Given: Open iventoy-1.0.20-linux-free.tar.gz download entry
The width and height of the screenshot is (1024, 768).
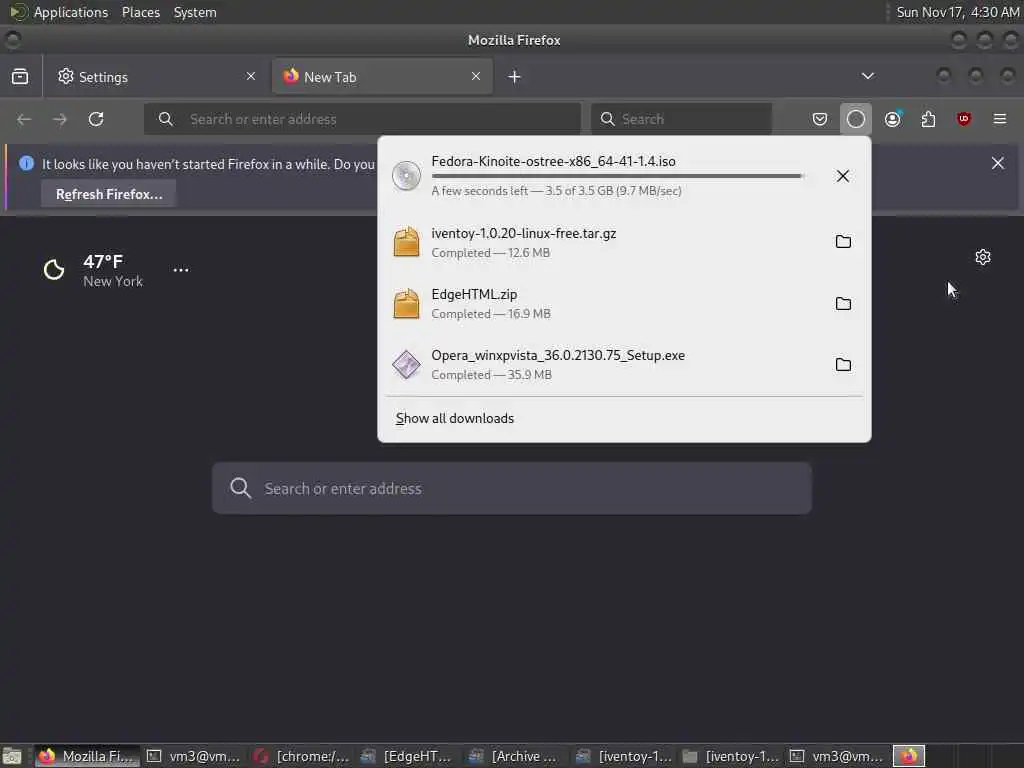Looking at the screenshot, I should coord(607,242).
